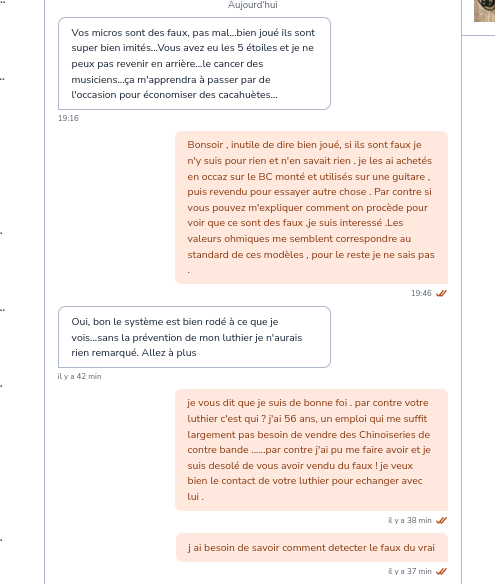This screenshot has width=495, height=584.
Task: Open the item thumbnail at top right
Action: 484,10
